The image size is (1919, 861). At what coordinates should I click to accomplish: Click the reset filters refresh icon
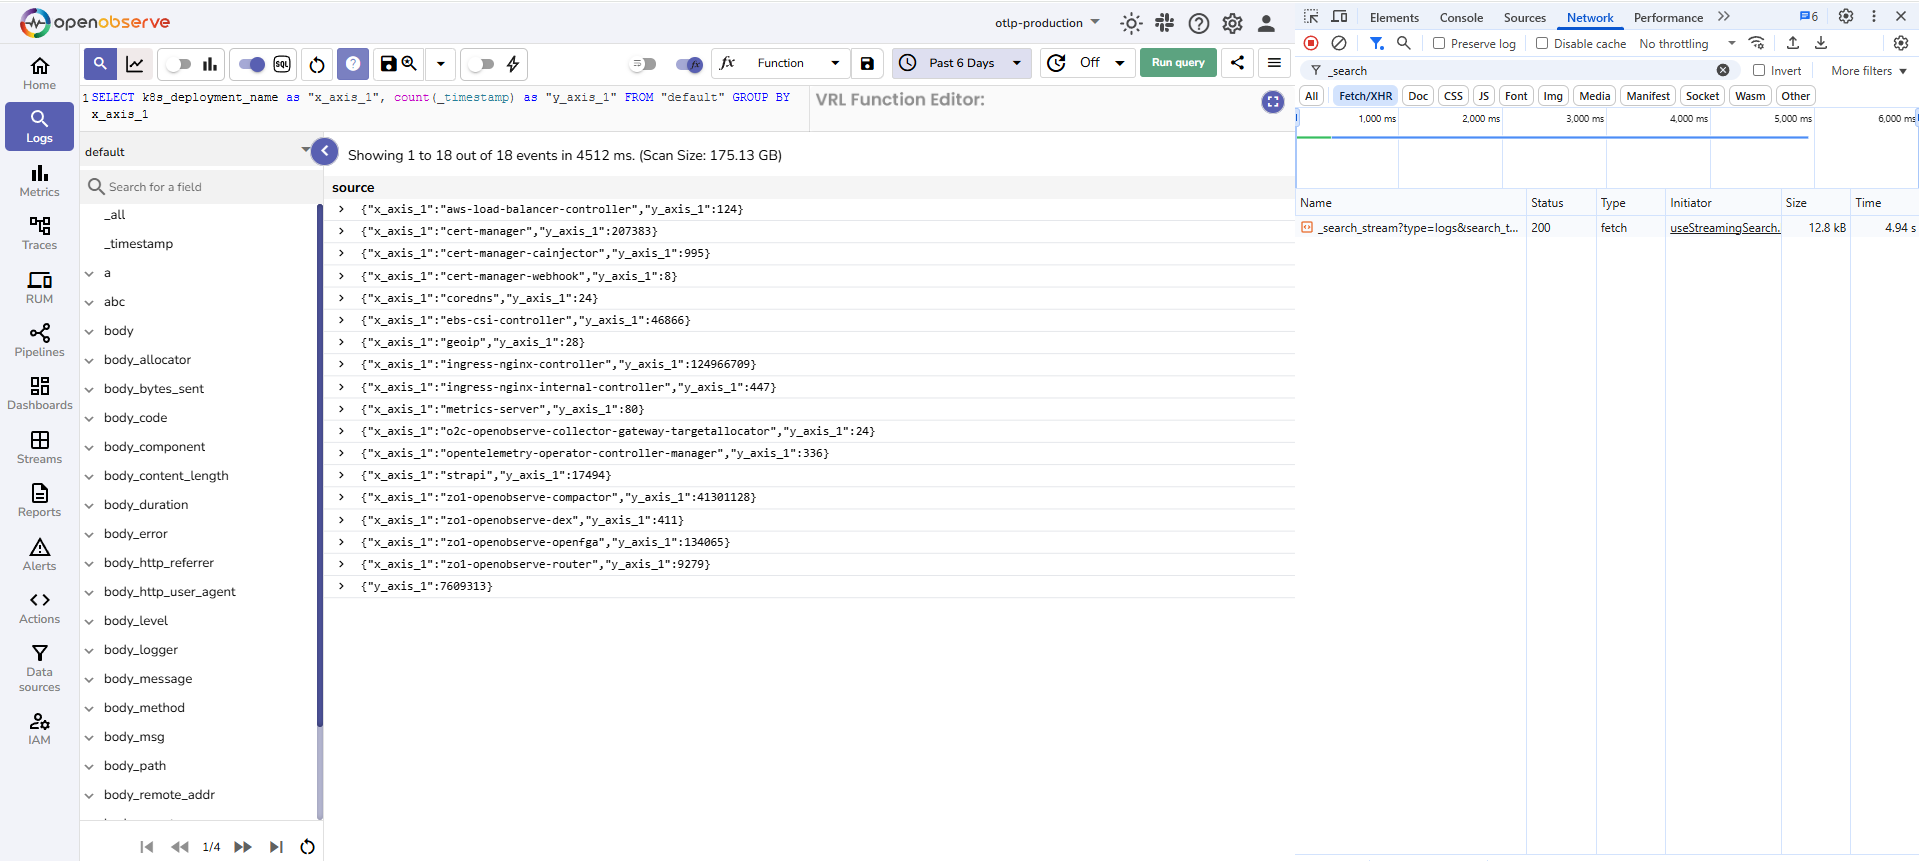(x=317, y=64)
